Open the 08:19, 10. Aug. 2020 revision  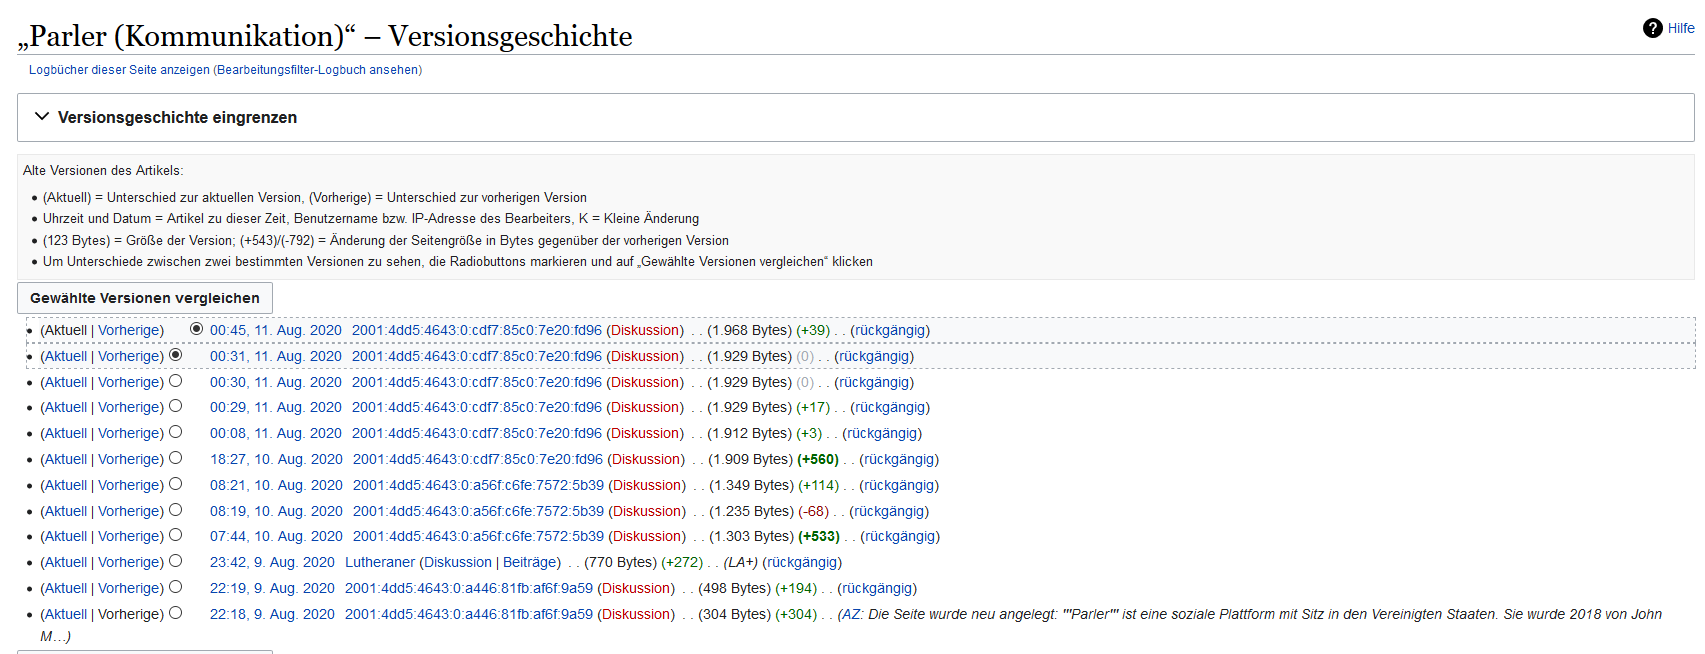point(276,512)
